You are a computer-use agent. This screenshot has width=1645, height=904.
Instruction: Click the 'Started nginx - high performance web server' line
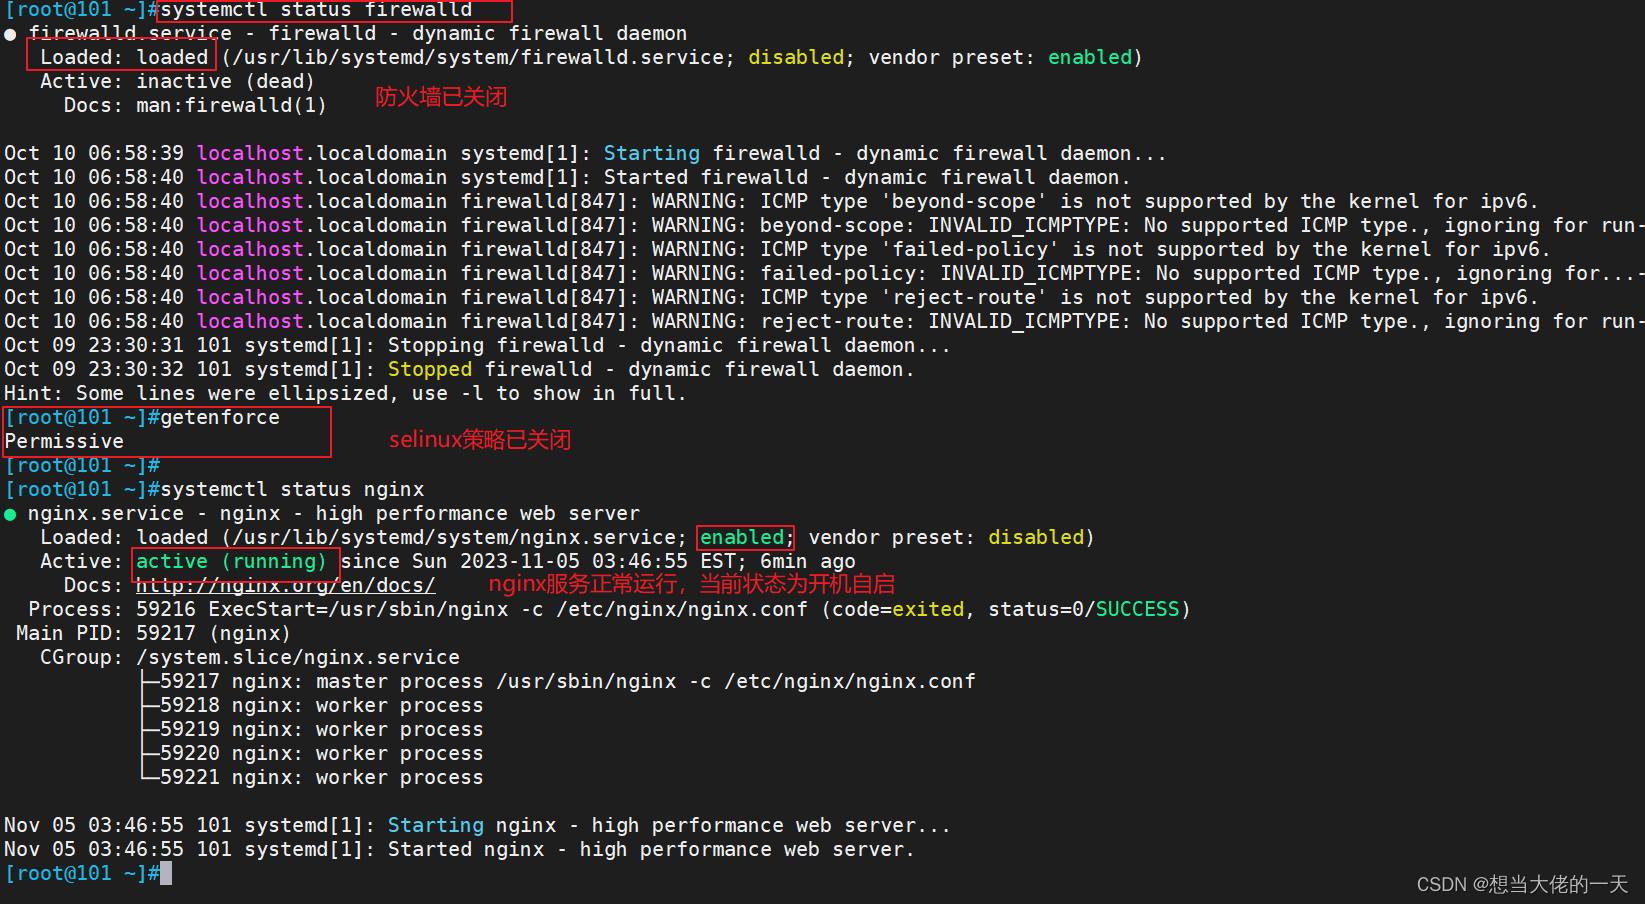click(459, 849)
